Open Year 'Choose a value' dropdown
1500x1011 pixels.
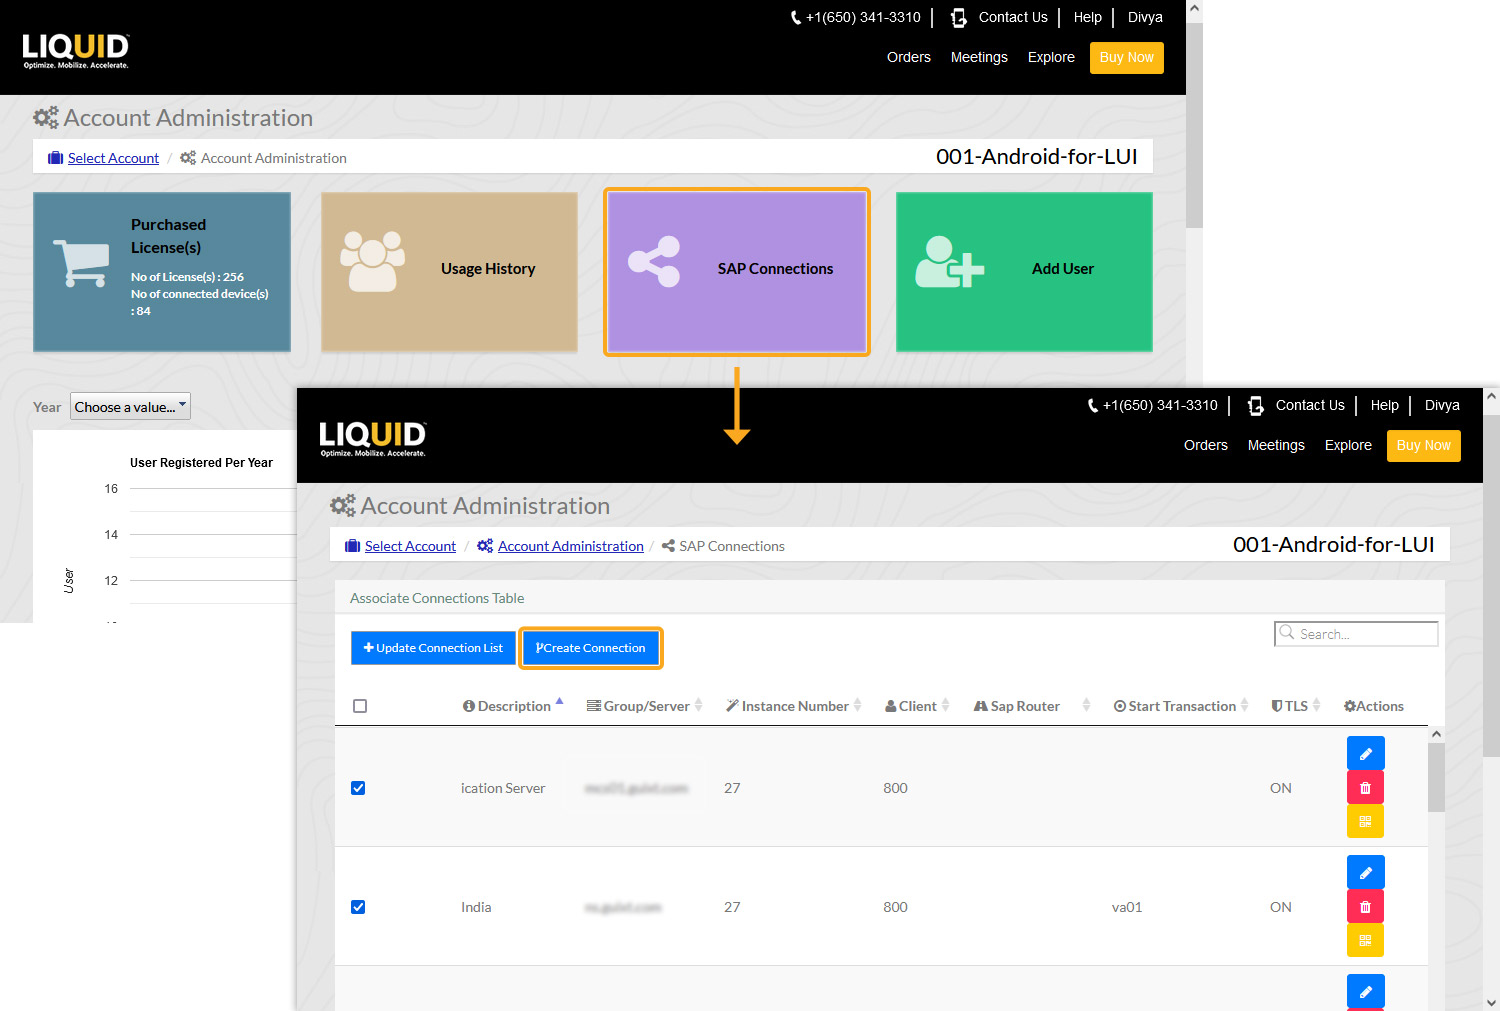coord(130,407)
